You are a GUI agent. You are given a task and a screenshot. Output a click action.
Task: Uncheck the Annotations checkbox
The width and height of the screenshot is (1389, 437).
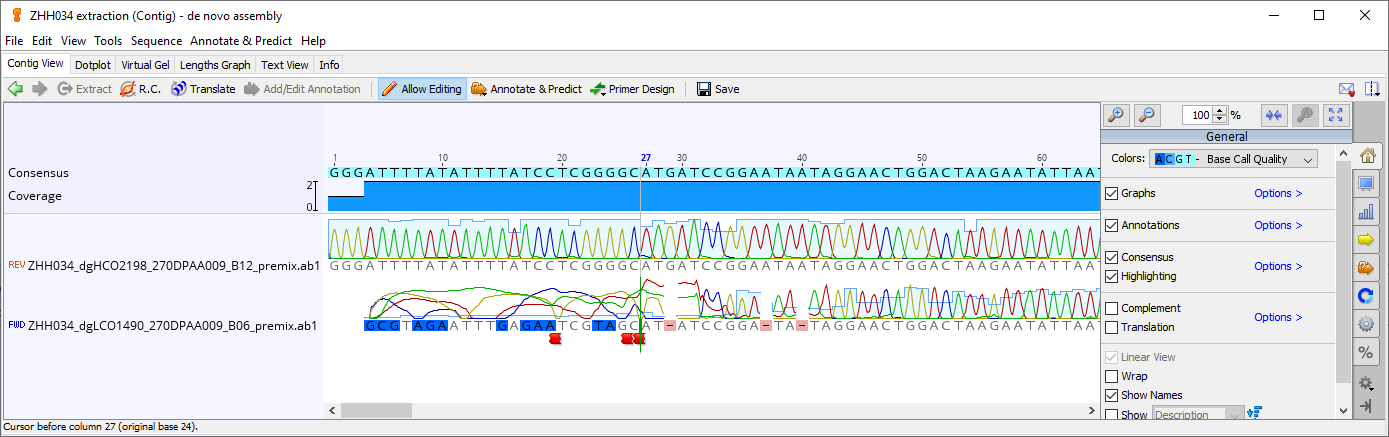click(1111, 225)
